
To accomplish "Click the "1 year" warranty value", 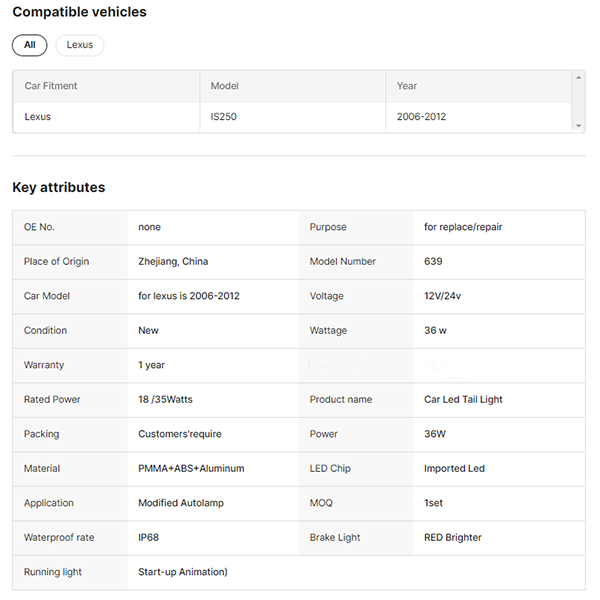I will (x=152, y=365).
